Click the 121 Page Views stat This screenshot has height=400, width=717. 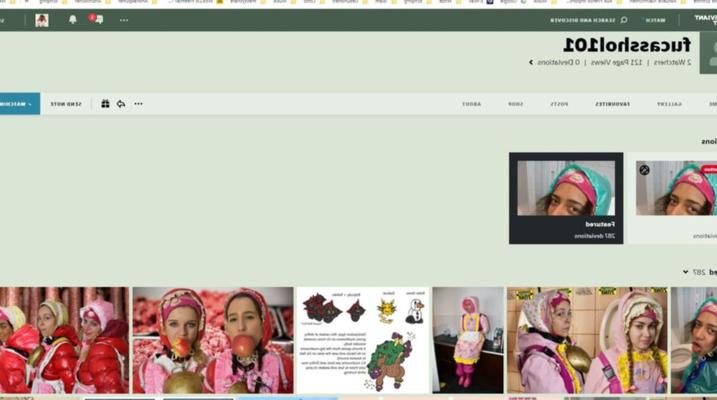tap(616, 62)
